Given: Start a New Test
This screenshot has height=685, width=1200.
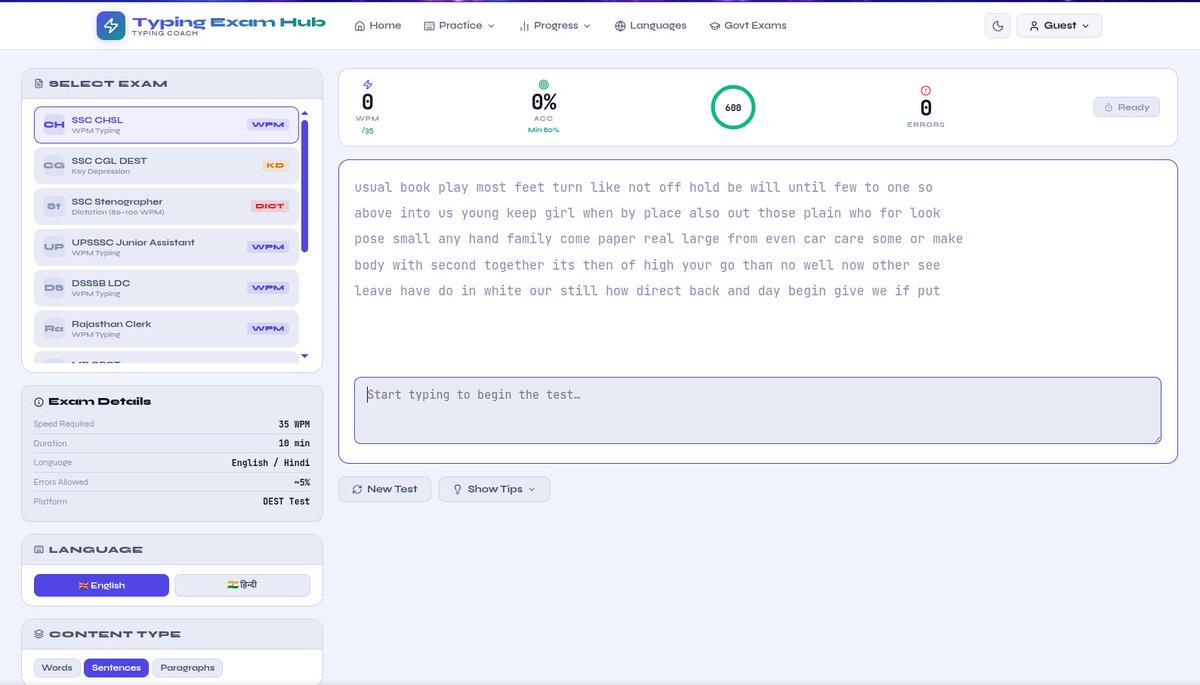Looking at the screenshot, I should pyautogui.click(x=385, y=489).
